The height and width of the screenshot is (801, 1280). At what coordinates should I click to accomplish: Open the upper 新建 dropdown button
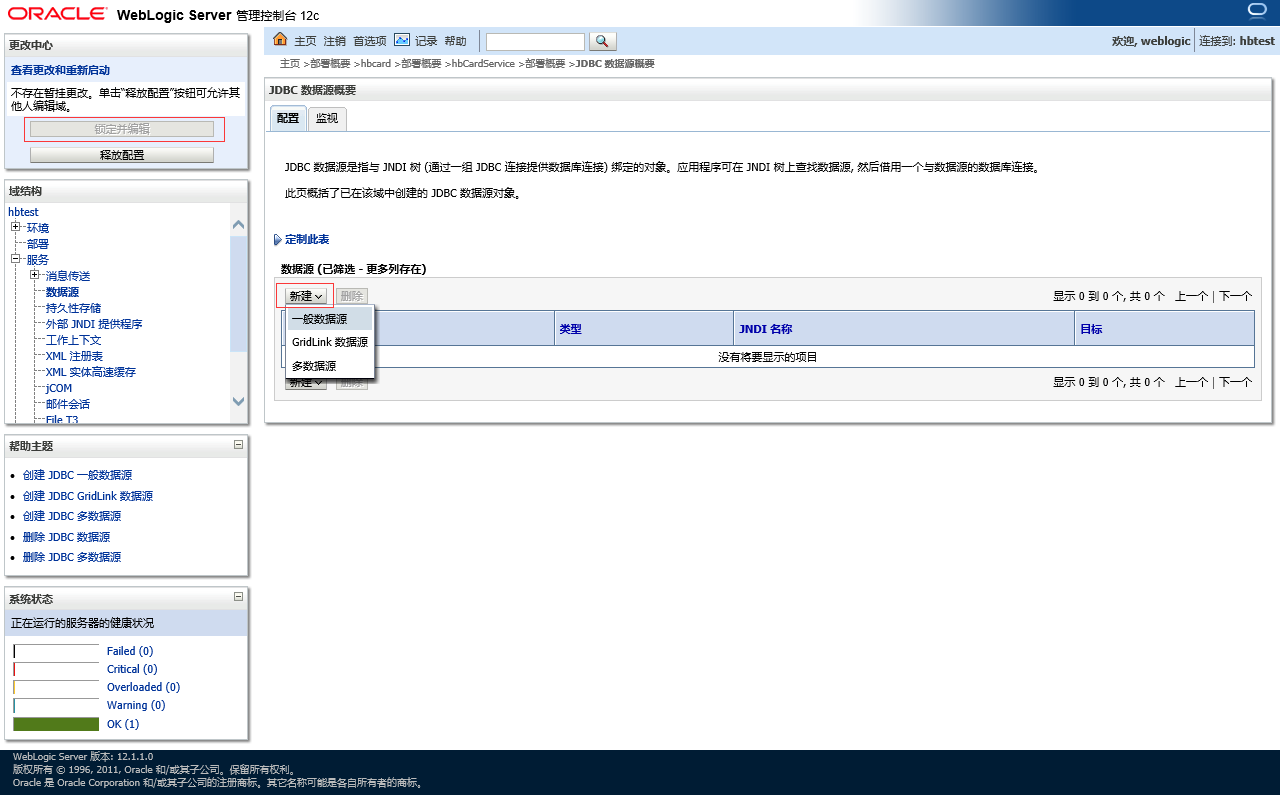click(x=305, y=296)
